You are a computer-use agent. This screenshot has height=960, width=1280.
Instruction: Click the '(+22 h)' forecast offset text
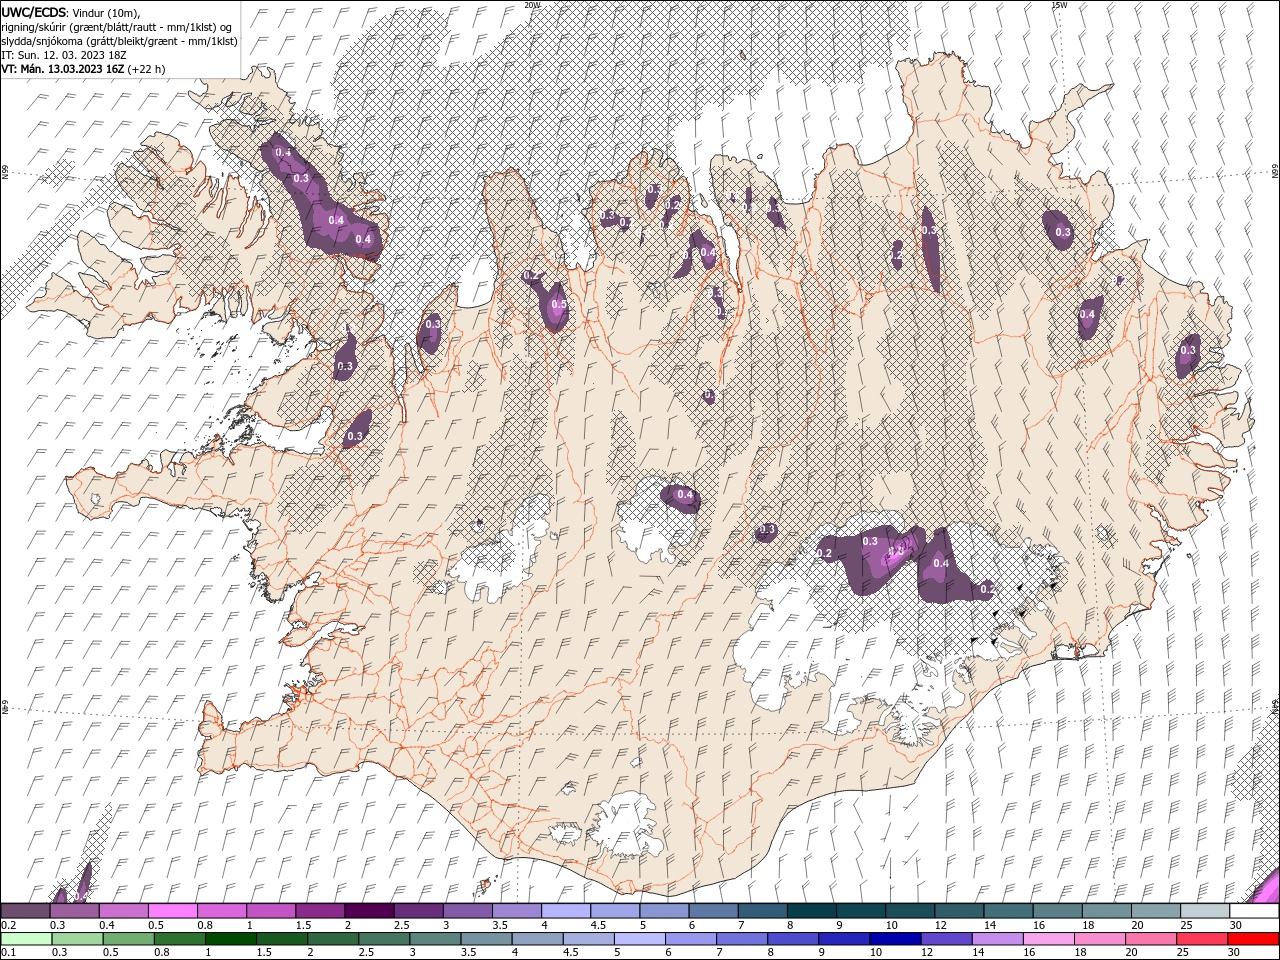pyautogui.click(x=147, y=69)
